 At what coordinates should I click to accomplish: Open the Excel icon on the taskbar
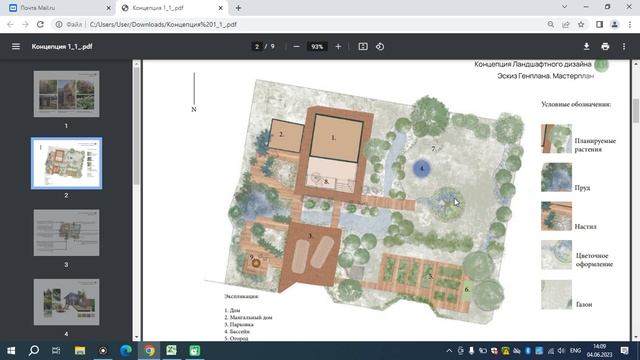171,351
